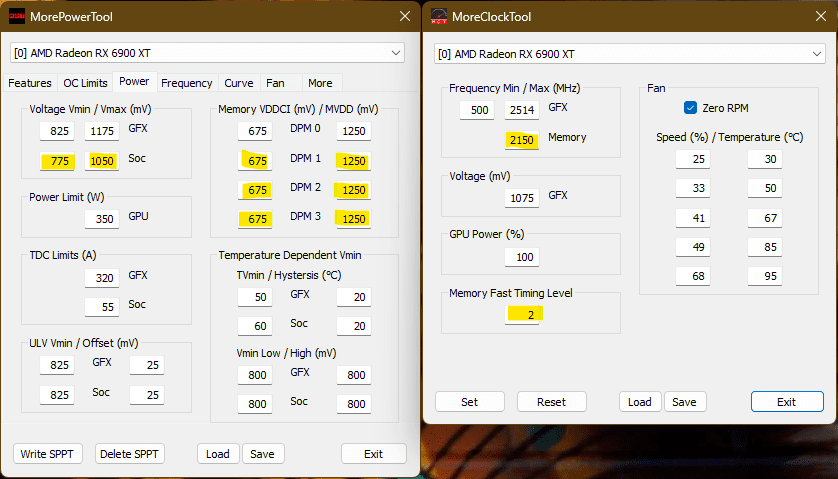The image size is (838, 479).
Task: Click the GFX minimum frequency field 500
Action: pos(477,110)
